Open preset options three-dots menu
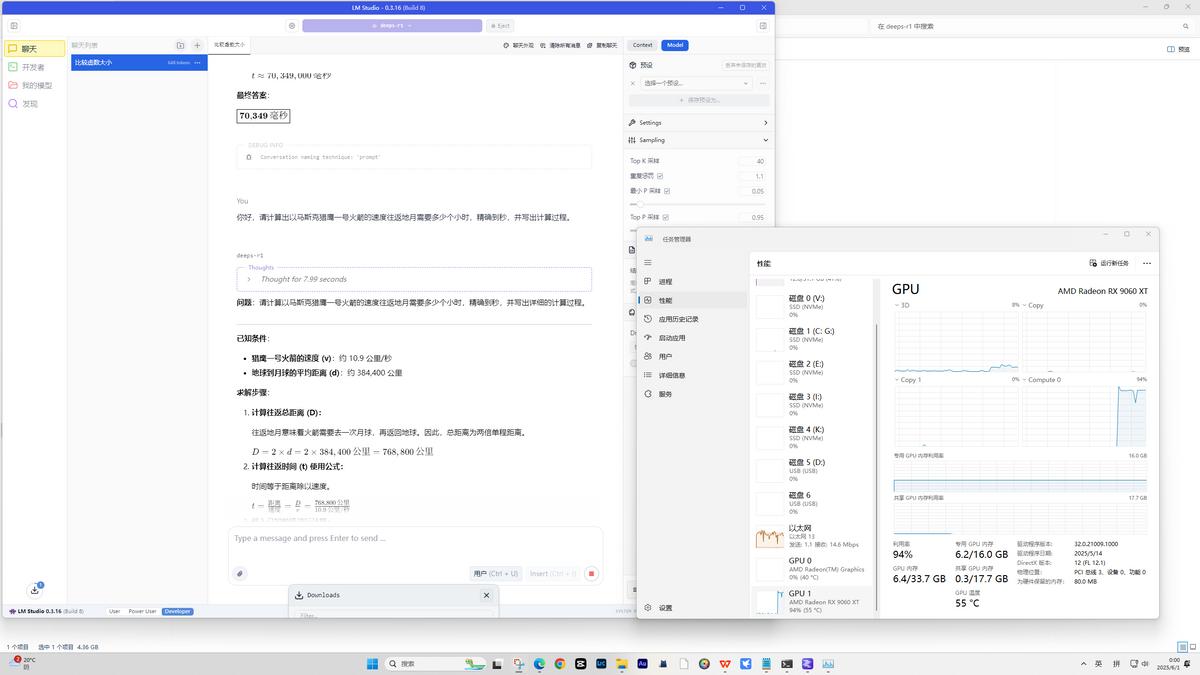 (763, 83)
